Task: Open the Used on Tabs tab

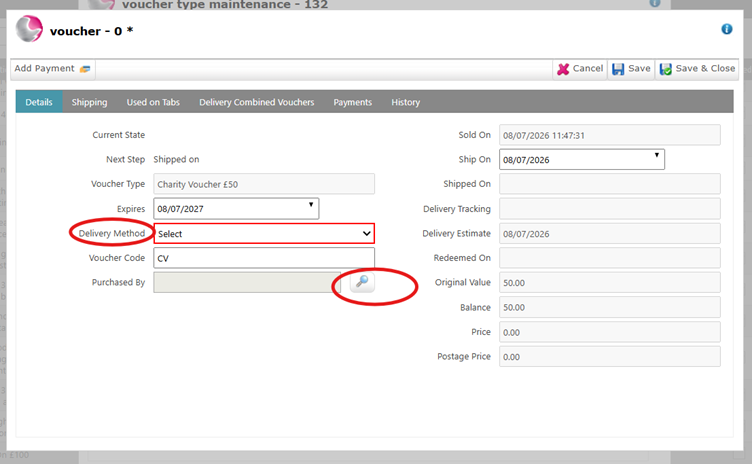Action: [153, 102]
